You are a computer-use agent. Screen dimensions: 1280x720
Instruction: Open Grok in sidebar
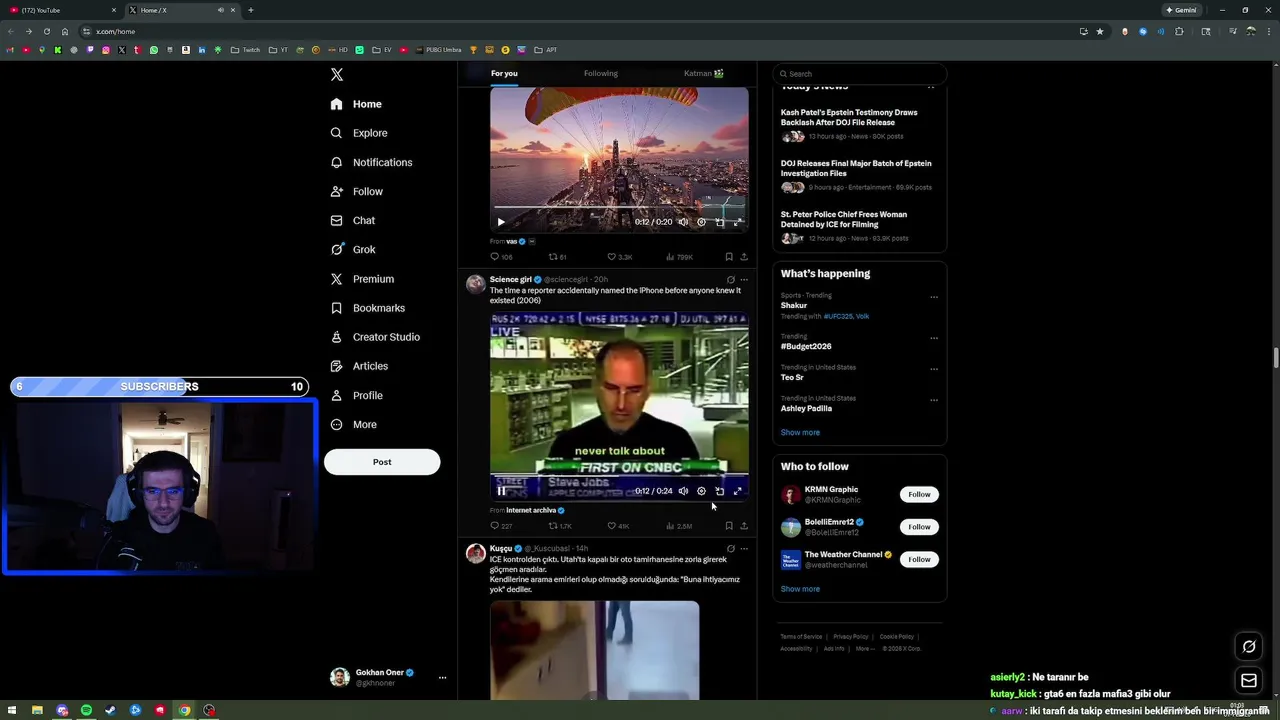click(x=352, y=249)
